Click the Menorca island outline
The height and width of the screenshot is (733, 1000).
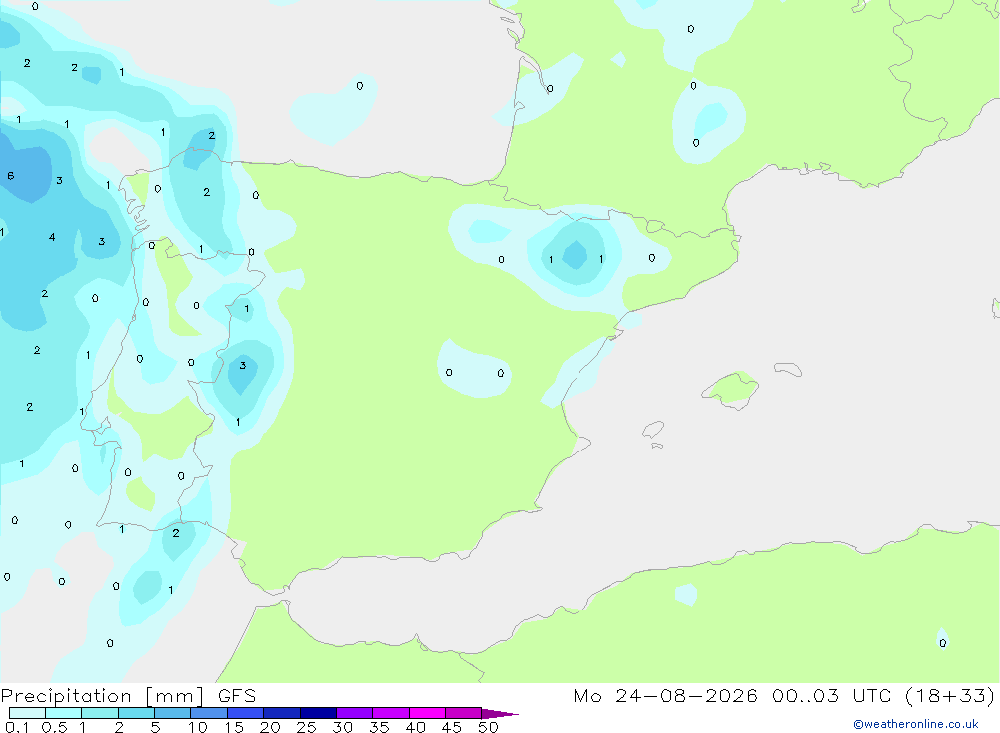[788, 369]
